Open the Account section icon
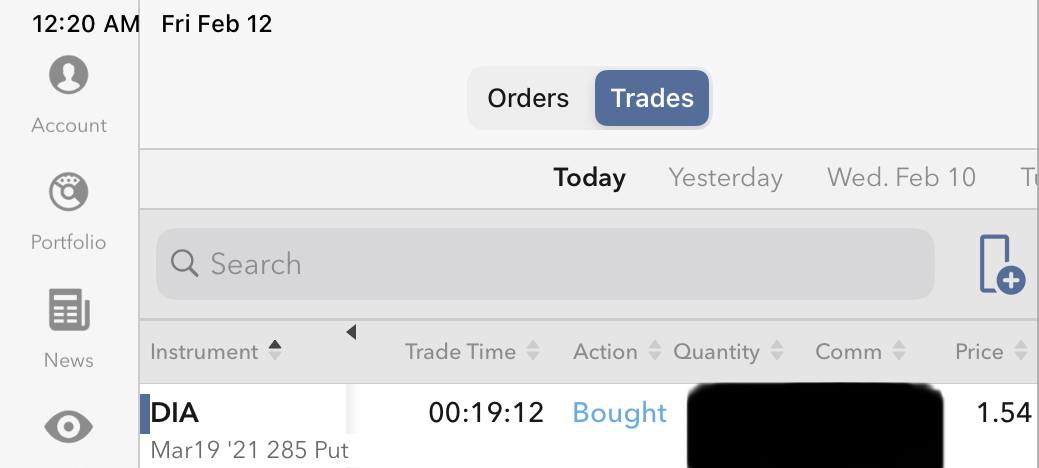 click(x=69, y=76)
